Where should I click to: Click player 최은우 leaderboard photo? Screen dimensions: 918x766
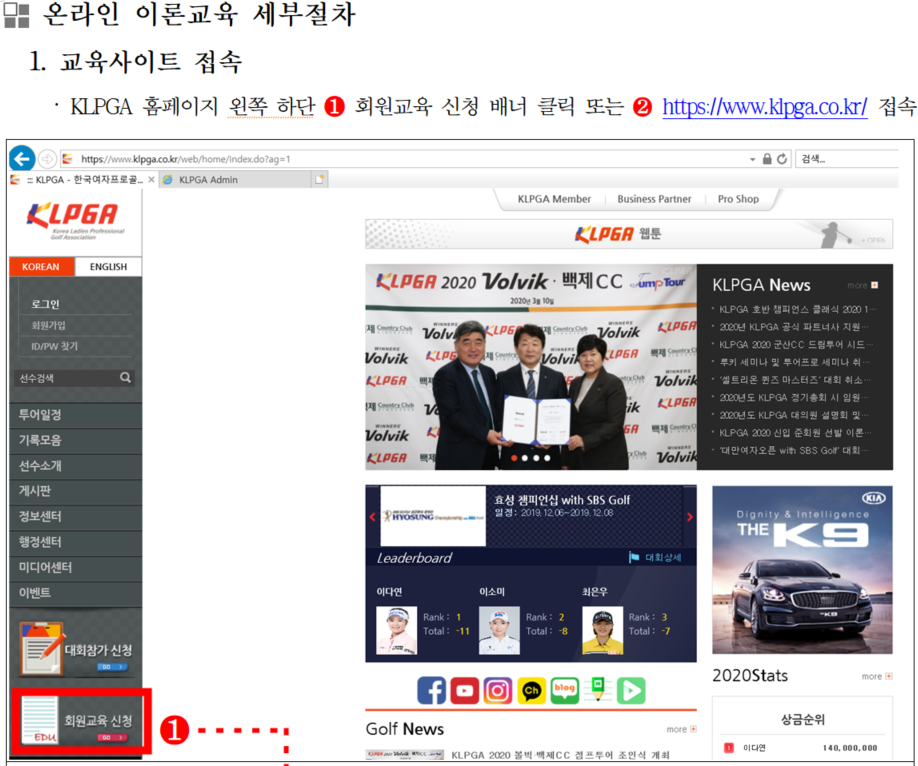602,630
